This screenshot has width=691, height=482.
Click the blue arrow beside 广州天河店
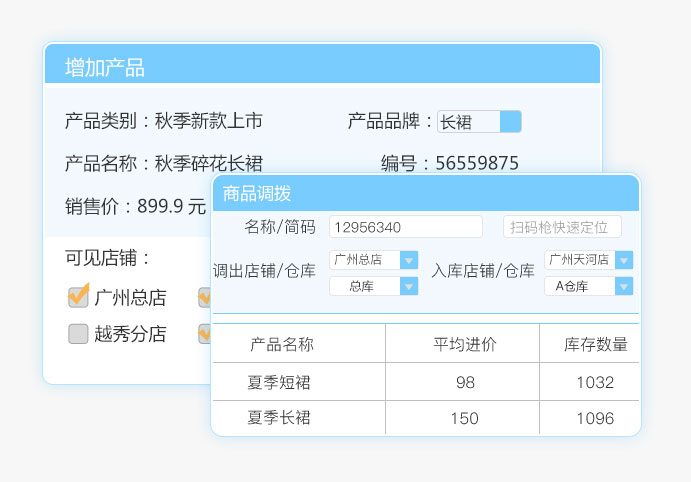pyautogui.click(x=624, y=260)
